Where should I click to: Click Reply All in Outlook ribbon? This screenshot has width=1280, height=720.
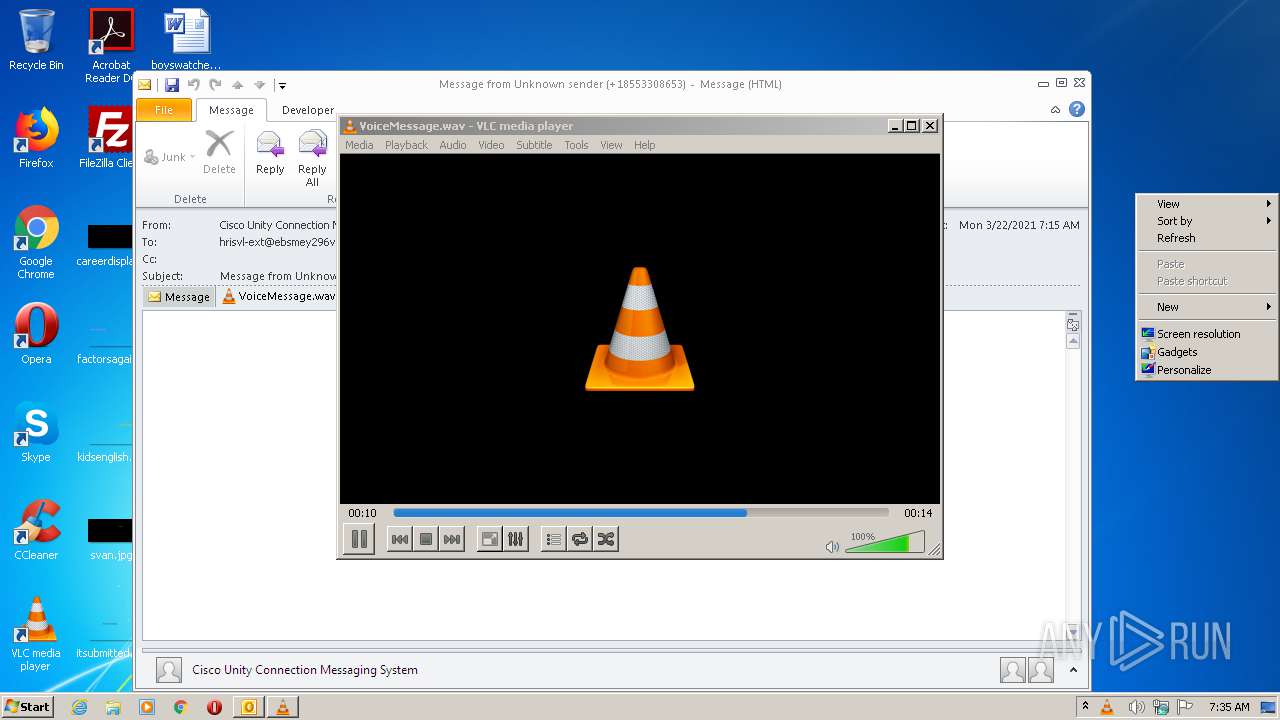click(313, 158)
